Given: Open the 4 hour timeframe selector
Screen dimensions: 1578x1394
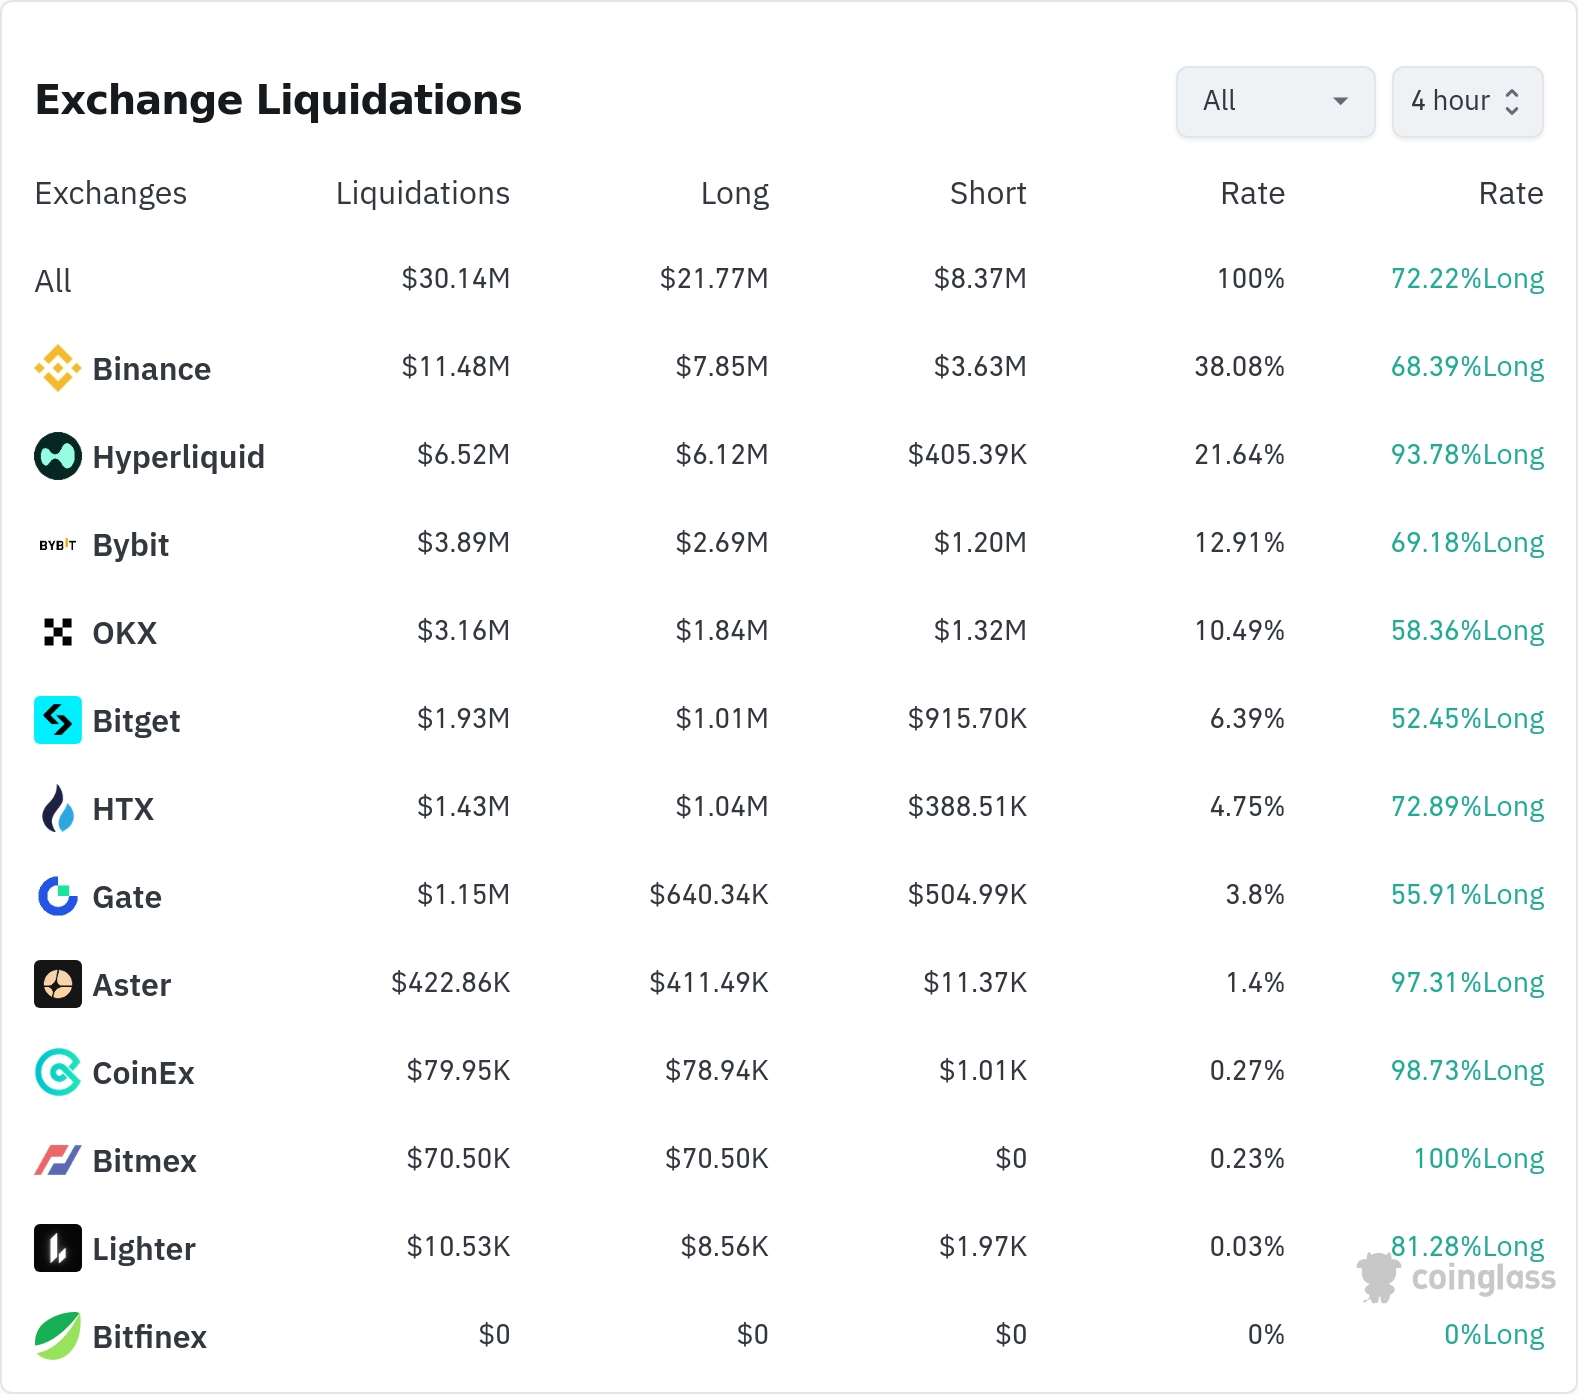Looking at the screenshot, I should [x=1468, y=101].
